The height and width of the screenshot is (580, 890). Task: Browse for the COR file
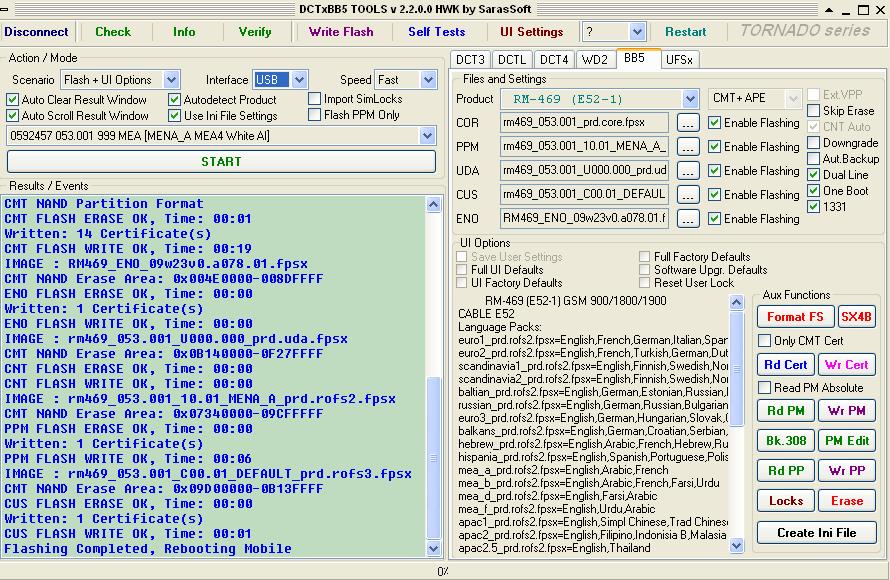click(x=688, y=123)
